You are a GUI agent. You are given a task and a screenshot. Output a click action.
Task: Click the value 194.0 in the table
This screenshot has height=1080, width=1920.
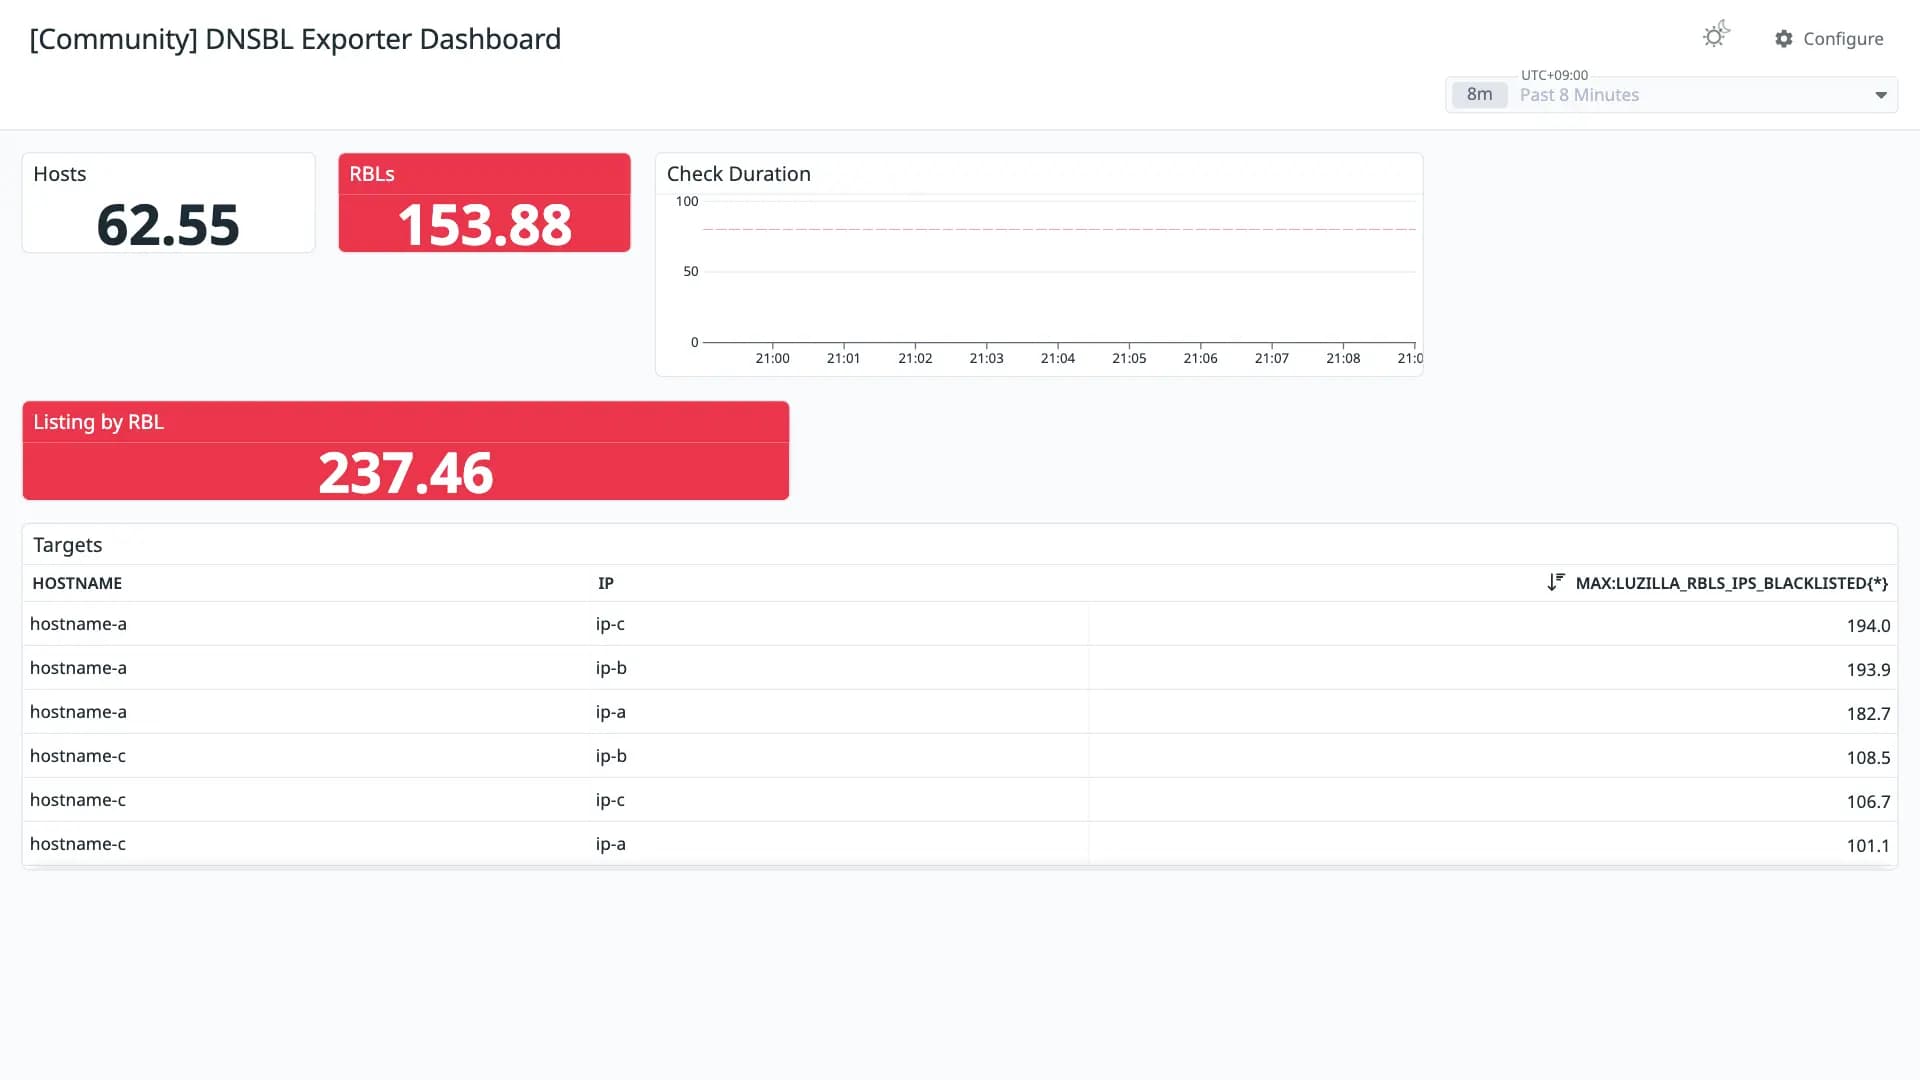(x=1868, y=626)
